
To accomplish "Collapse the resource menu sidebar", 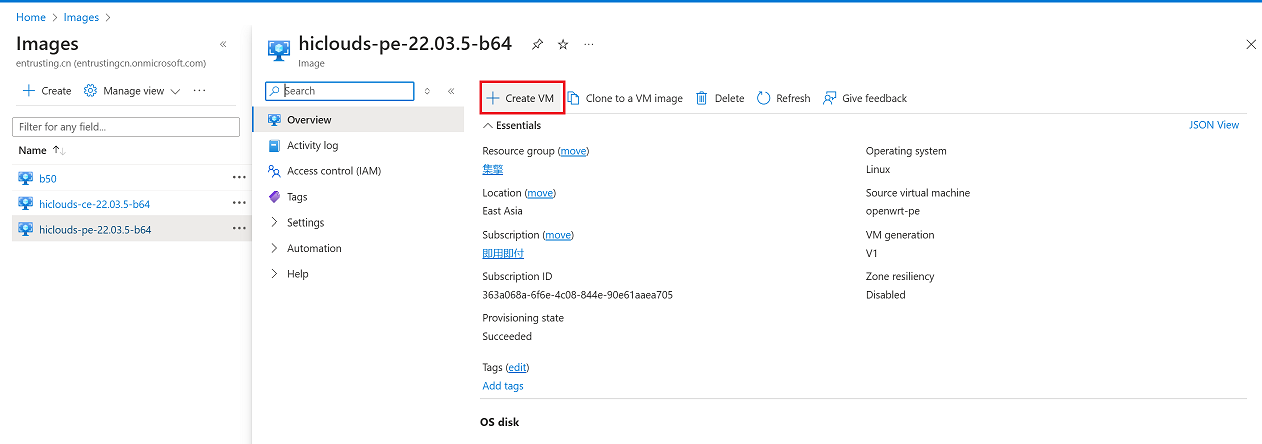I will [x=451, y=91].
